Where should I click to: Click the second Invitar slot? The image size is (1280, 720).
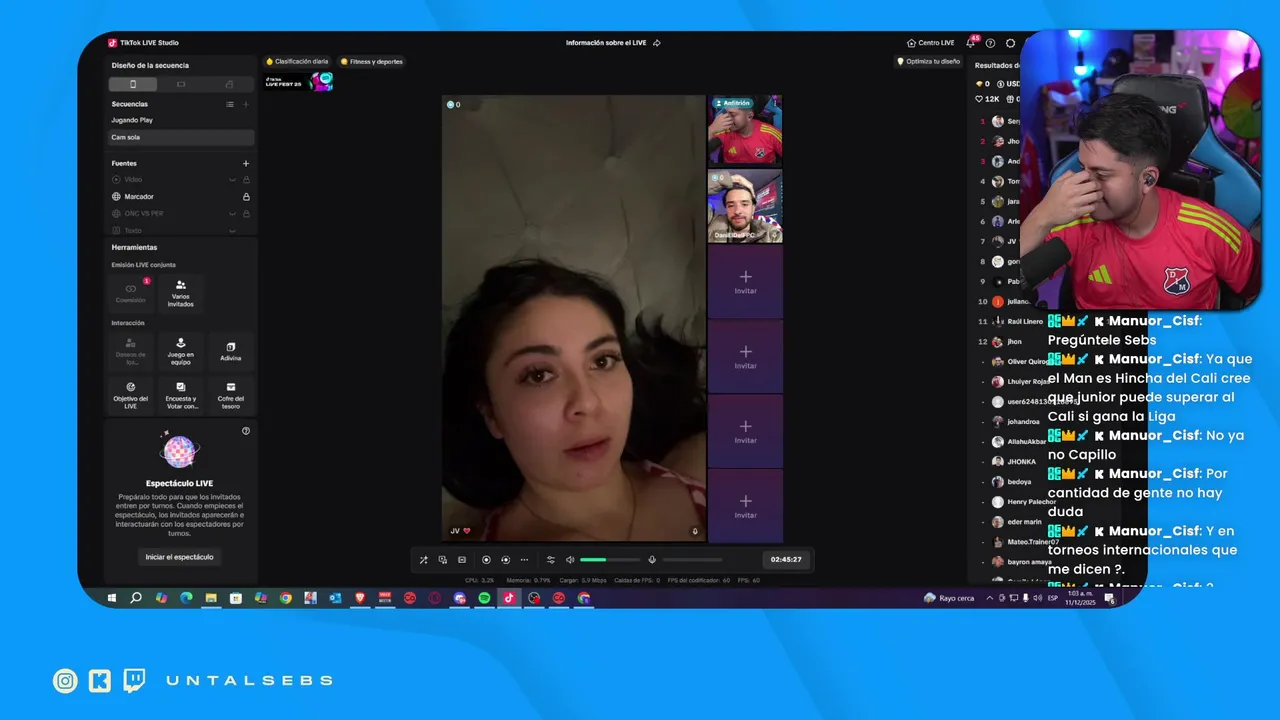coord(745,357)
